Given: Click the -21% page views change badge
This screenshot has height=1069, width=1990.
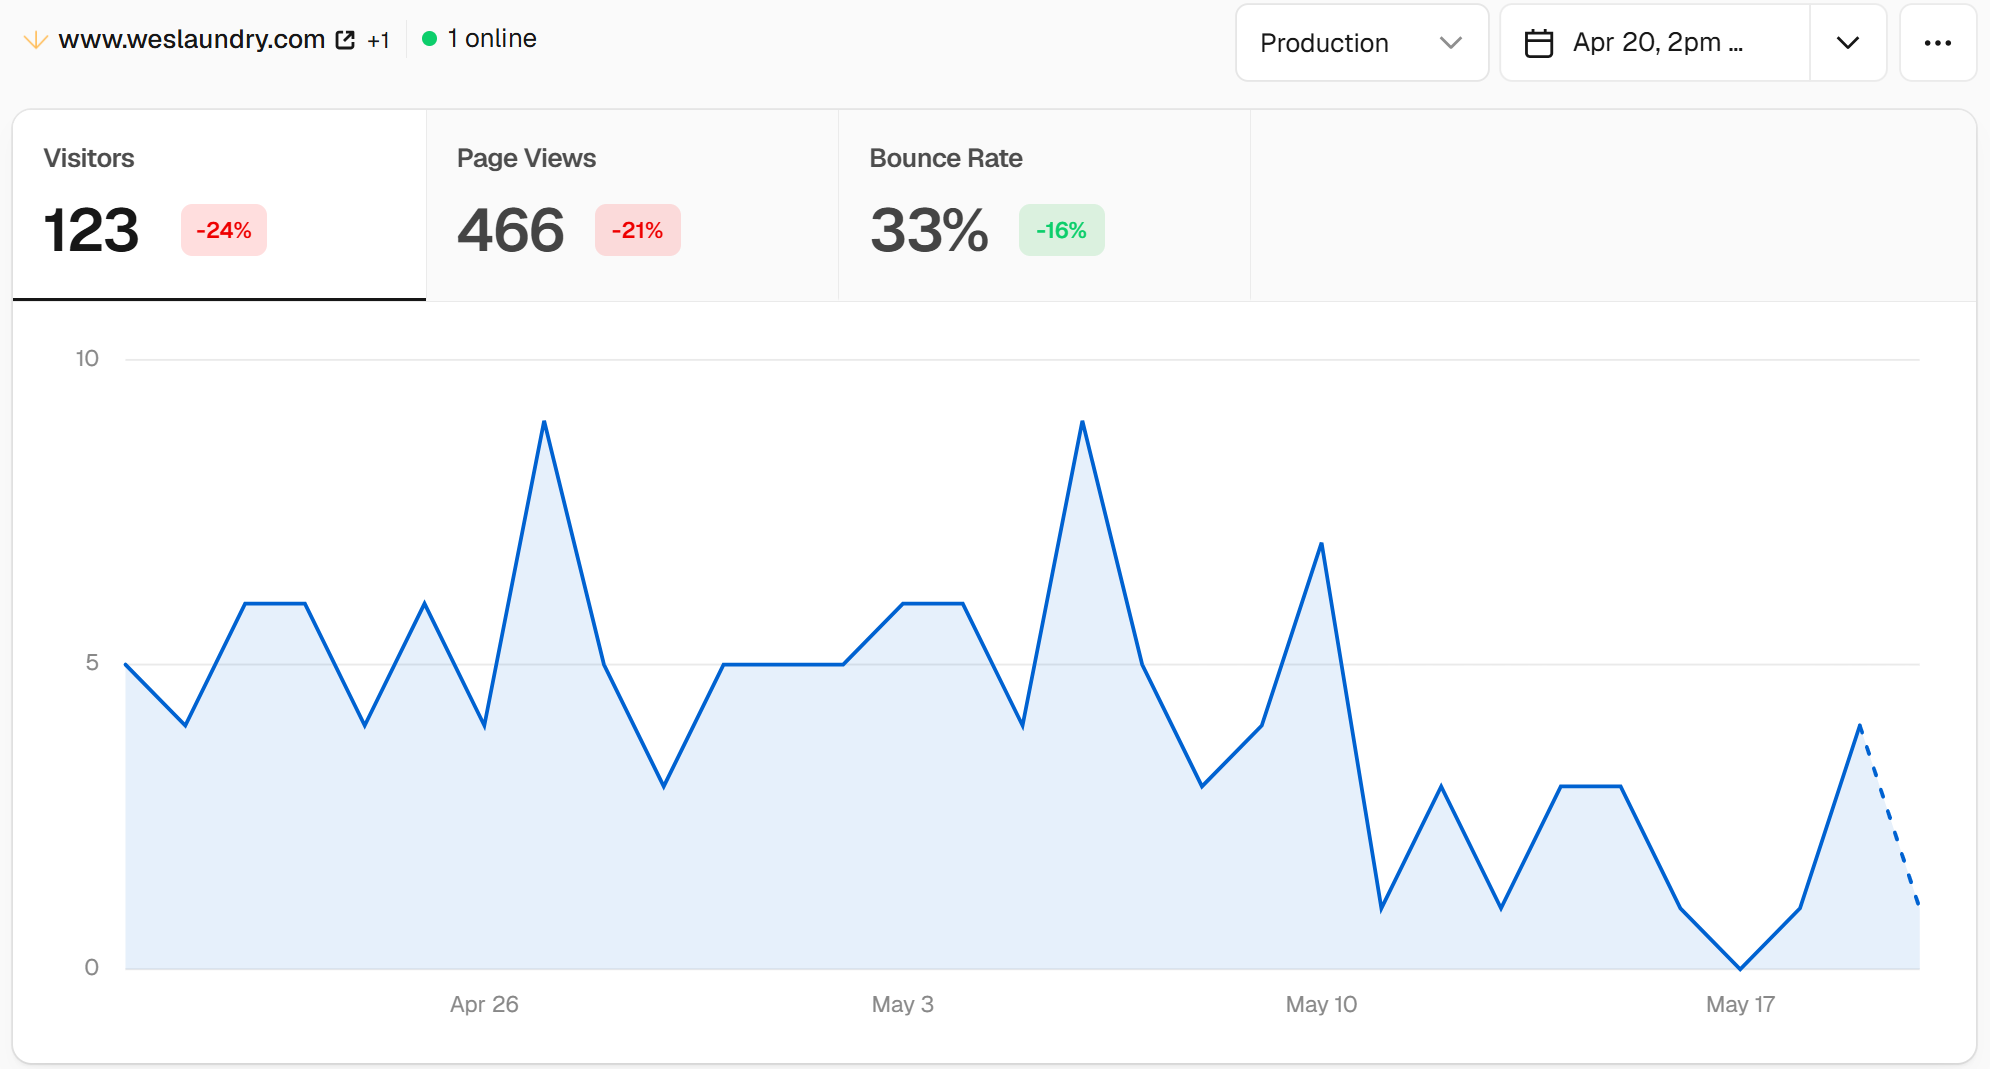Looking at the screenshot, I should click(x=637, y=230).
